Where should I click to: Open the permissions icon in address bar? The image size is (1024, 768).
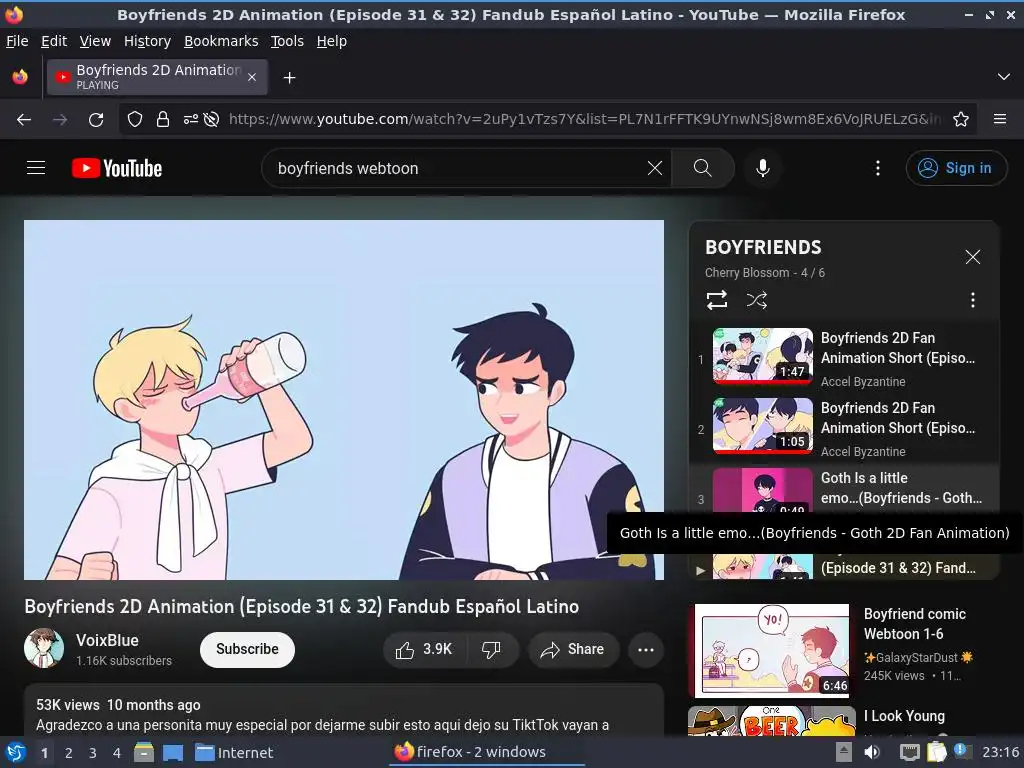tap(191, 120)
